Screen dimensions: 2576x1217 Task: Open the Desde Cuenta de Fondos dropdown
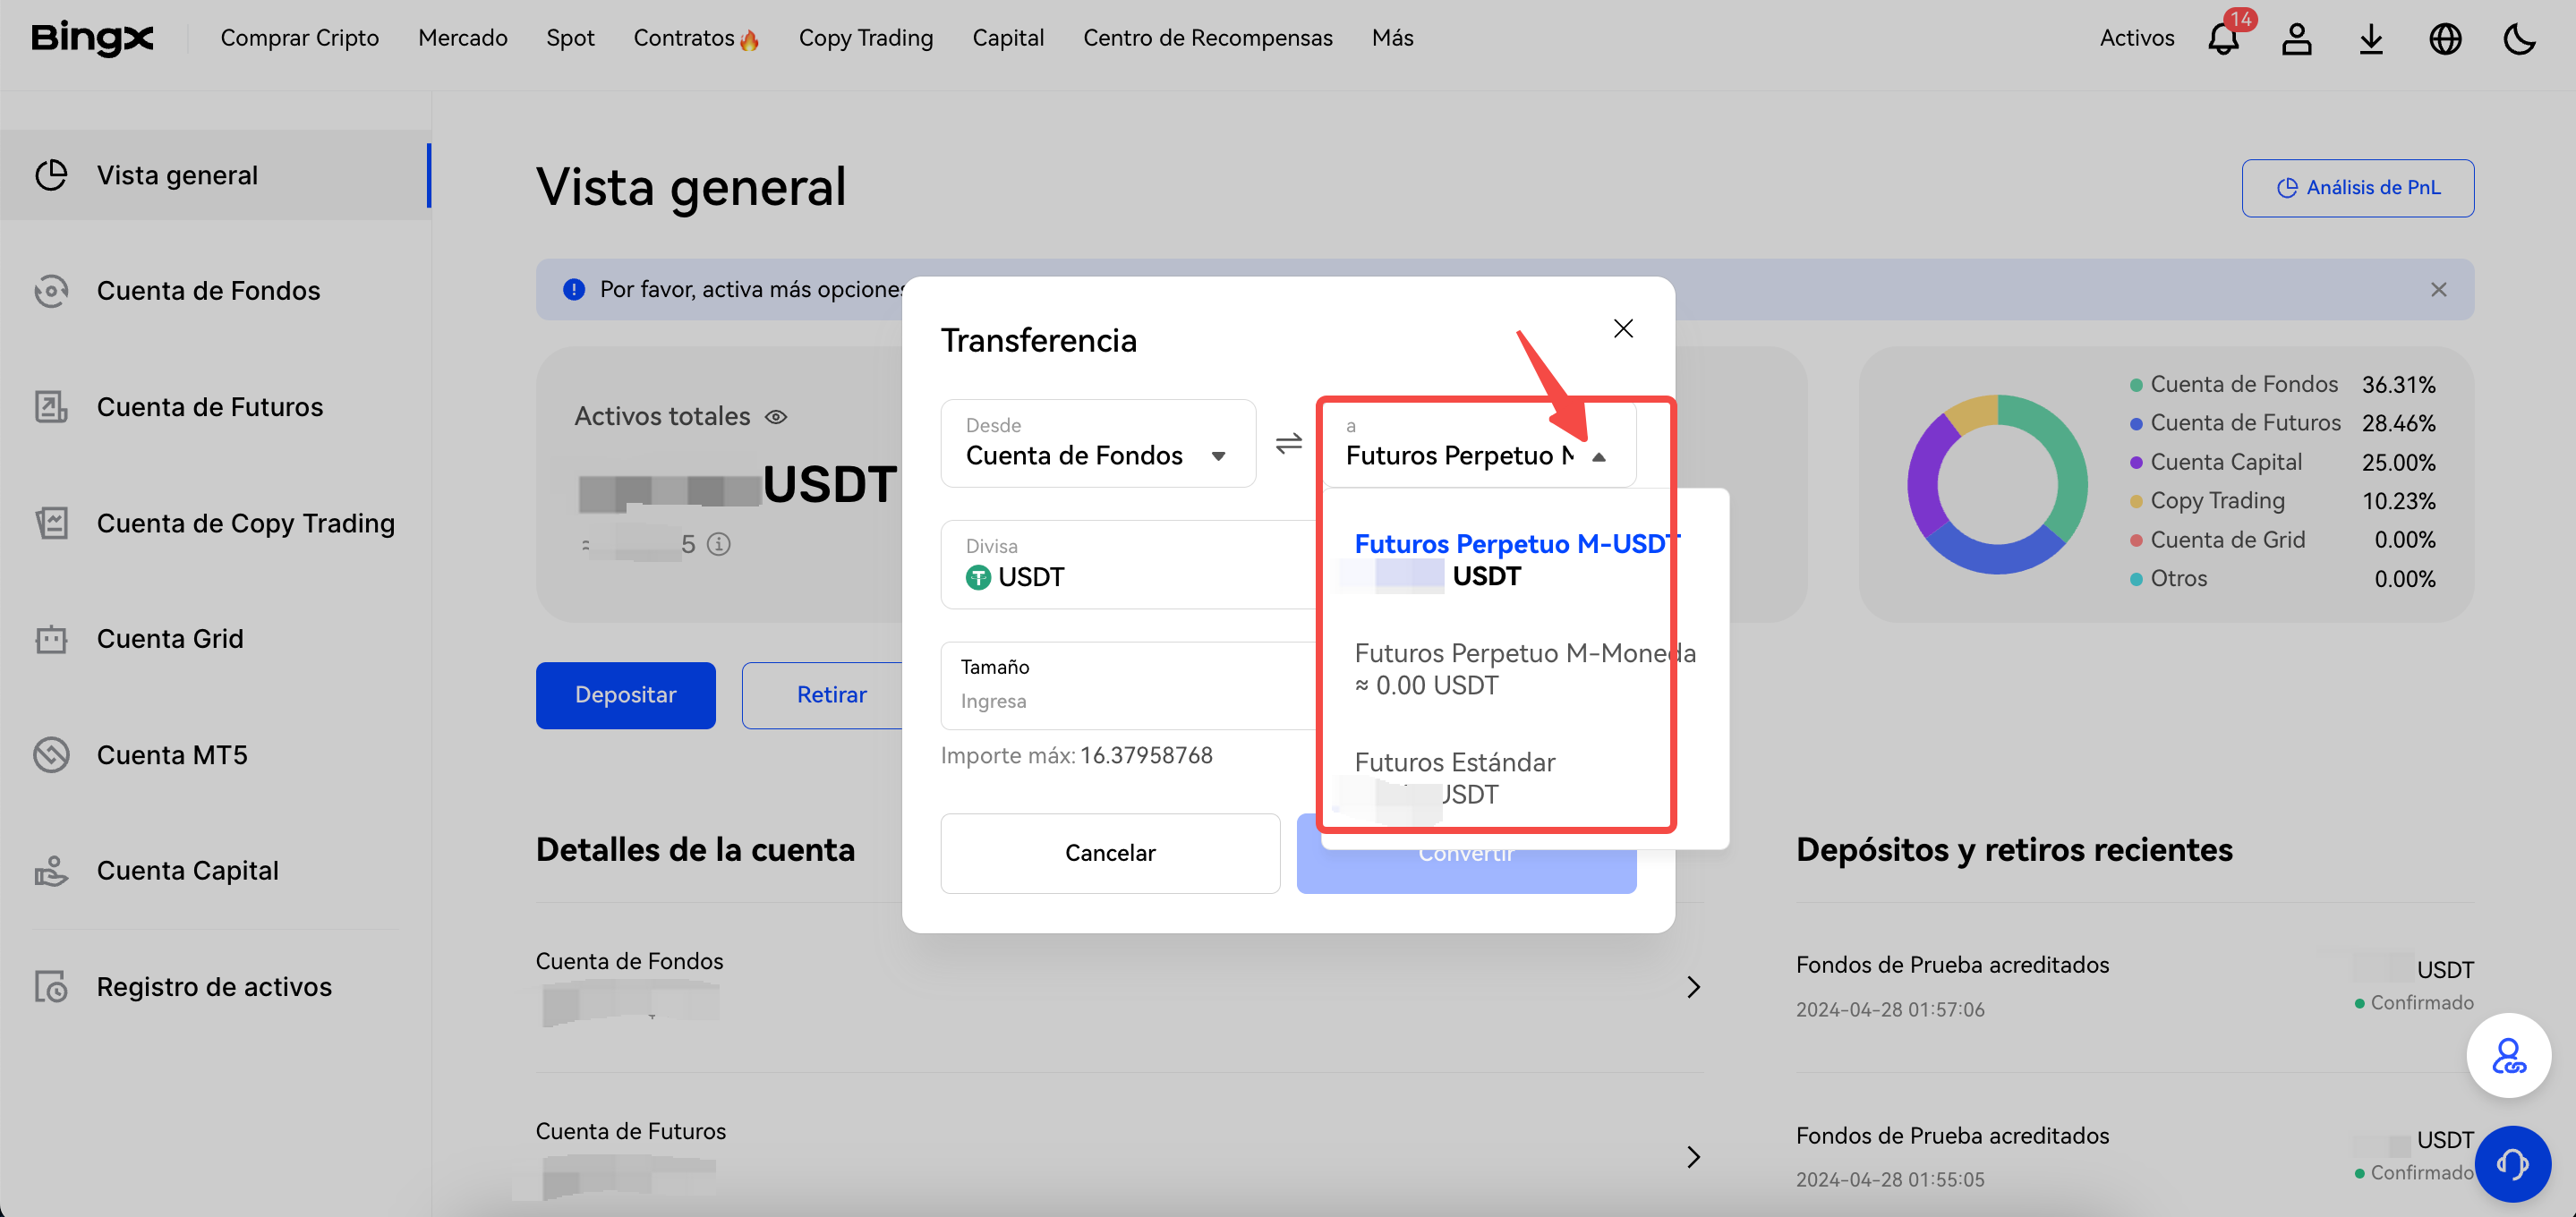click(x=1097, y=444)
